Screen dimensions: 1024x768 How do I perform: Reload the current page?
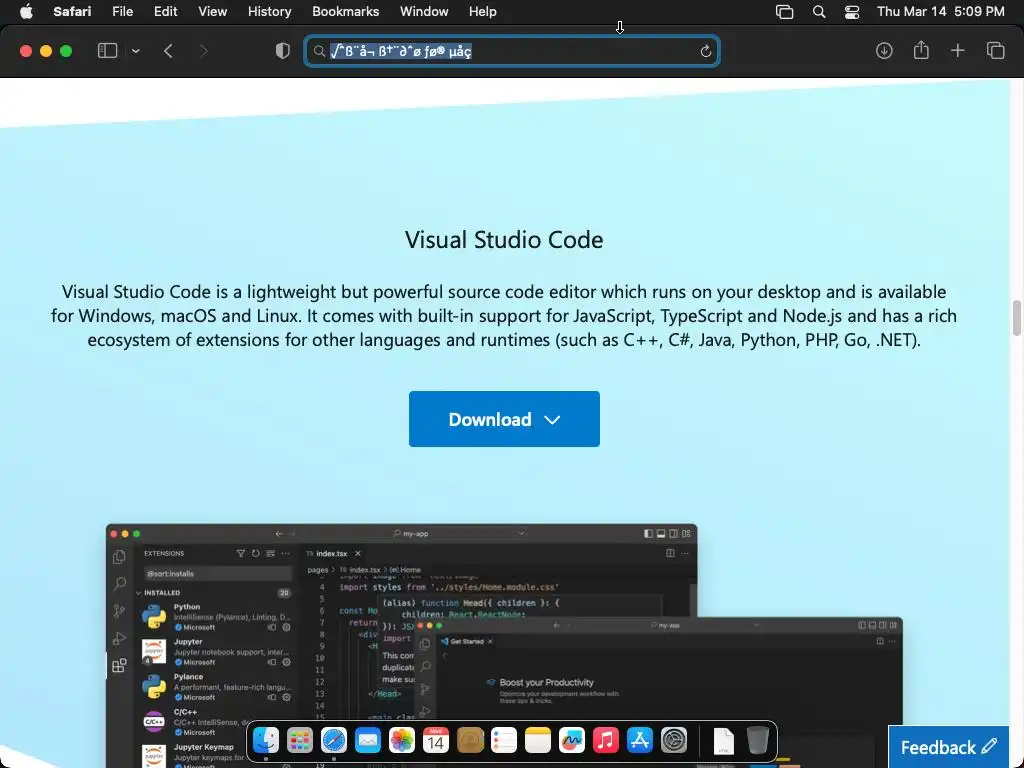pos(705,51)
